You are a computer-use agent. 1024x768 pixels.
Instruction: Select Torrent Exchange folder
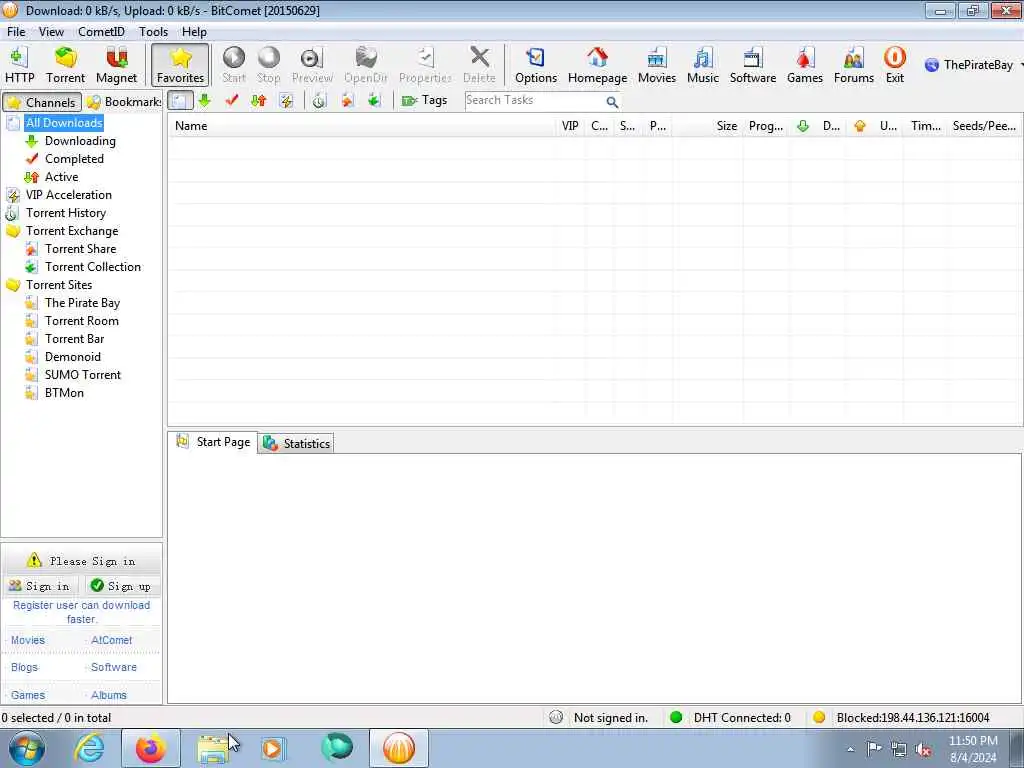point(72,231)
